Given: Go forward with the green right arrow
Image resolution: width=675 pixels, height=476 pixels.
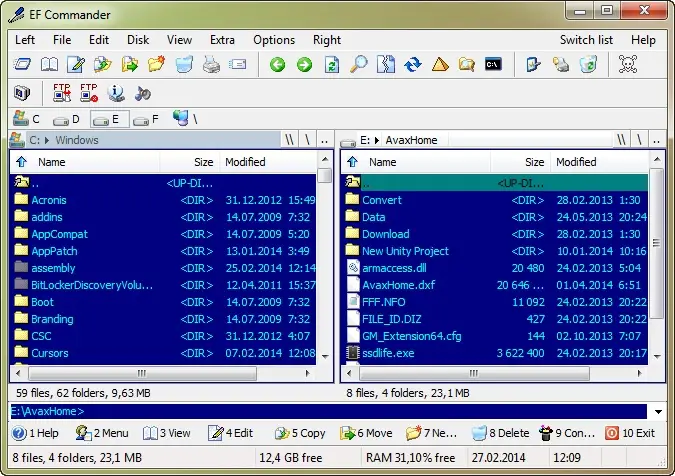Looking at the screenshot, I should point(304,65).
